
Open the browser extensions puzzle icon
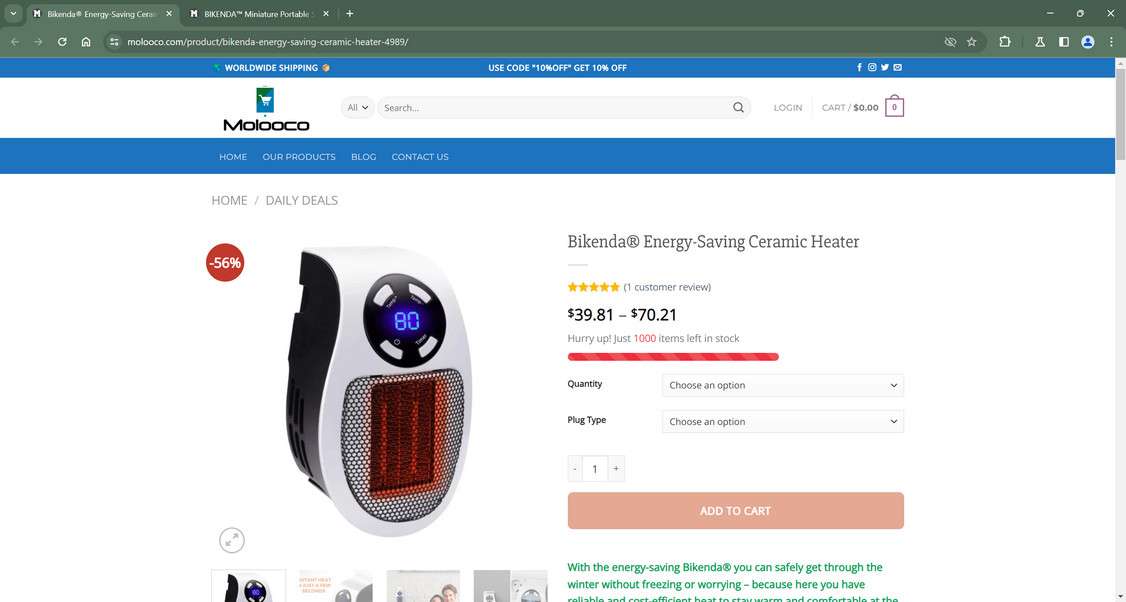point(1005,42)
